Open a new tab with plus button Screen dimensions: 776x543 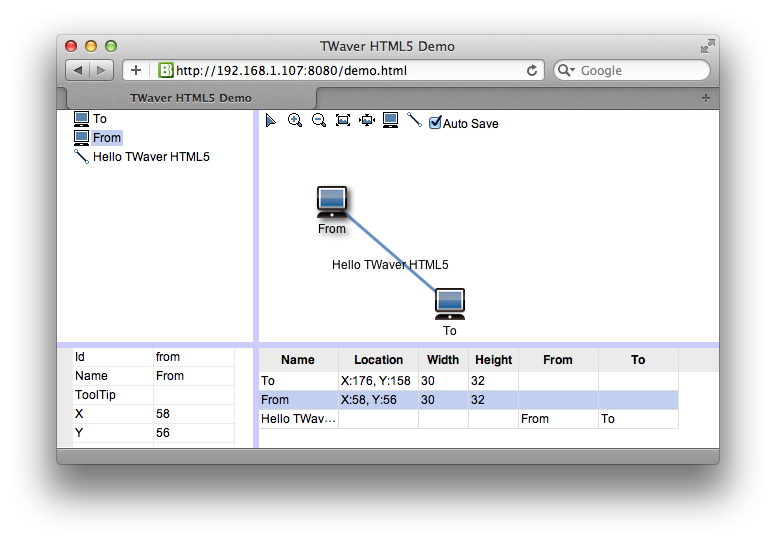(x=706, y=98)
